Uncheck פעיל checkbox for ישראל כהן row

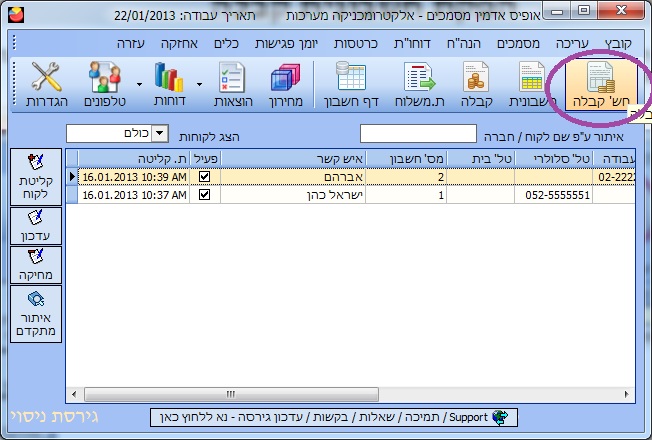point(204,195)
